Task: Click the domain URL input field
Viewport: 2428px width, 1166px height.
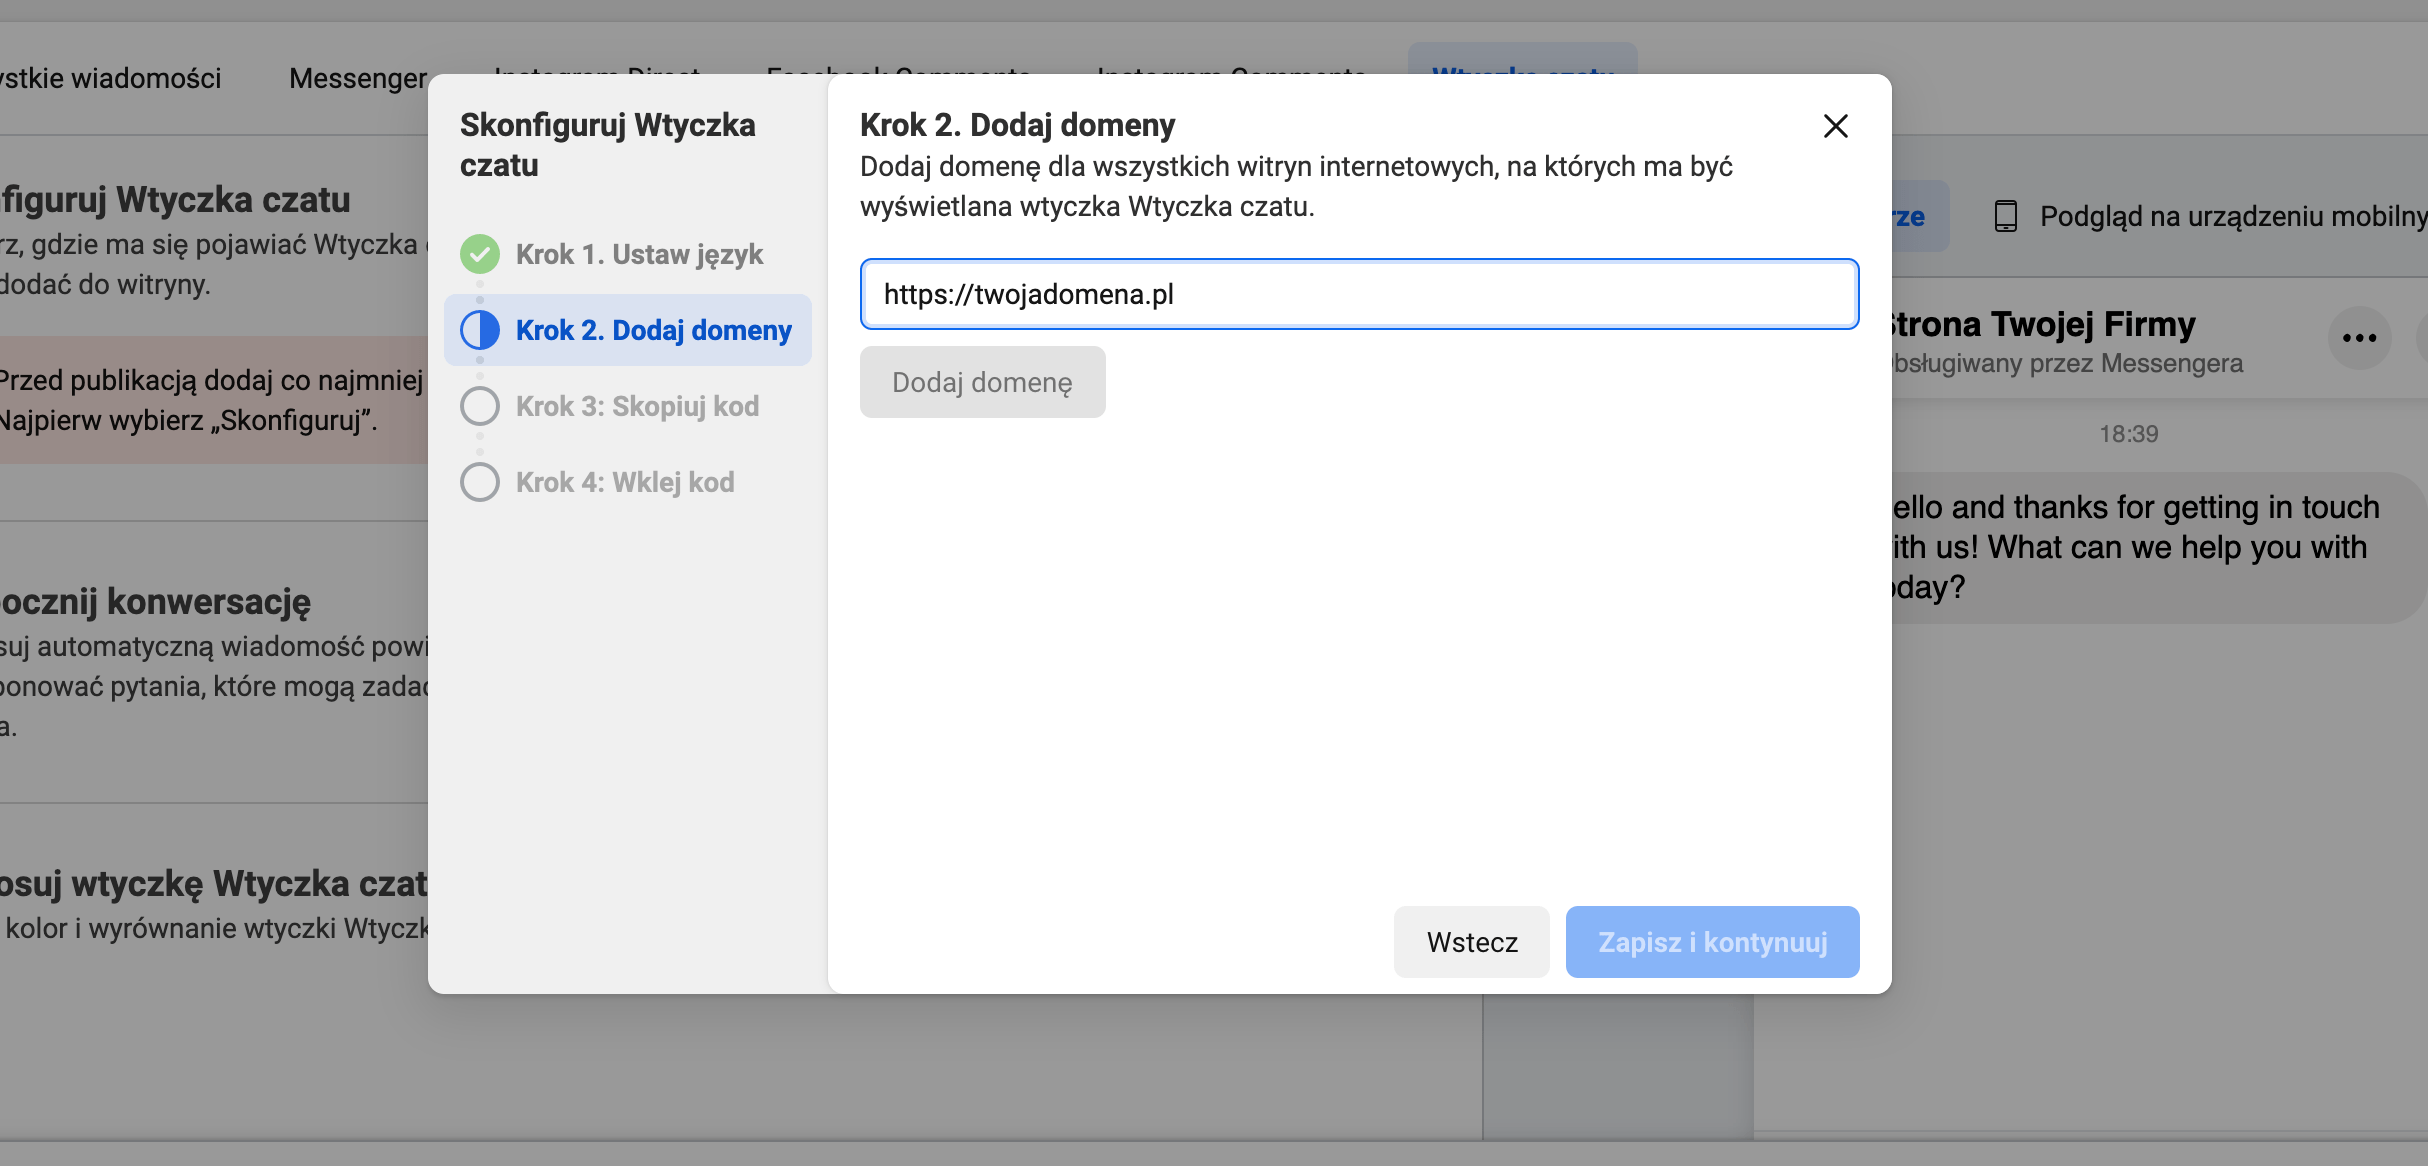Action: click(1359, 294)
